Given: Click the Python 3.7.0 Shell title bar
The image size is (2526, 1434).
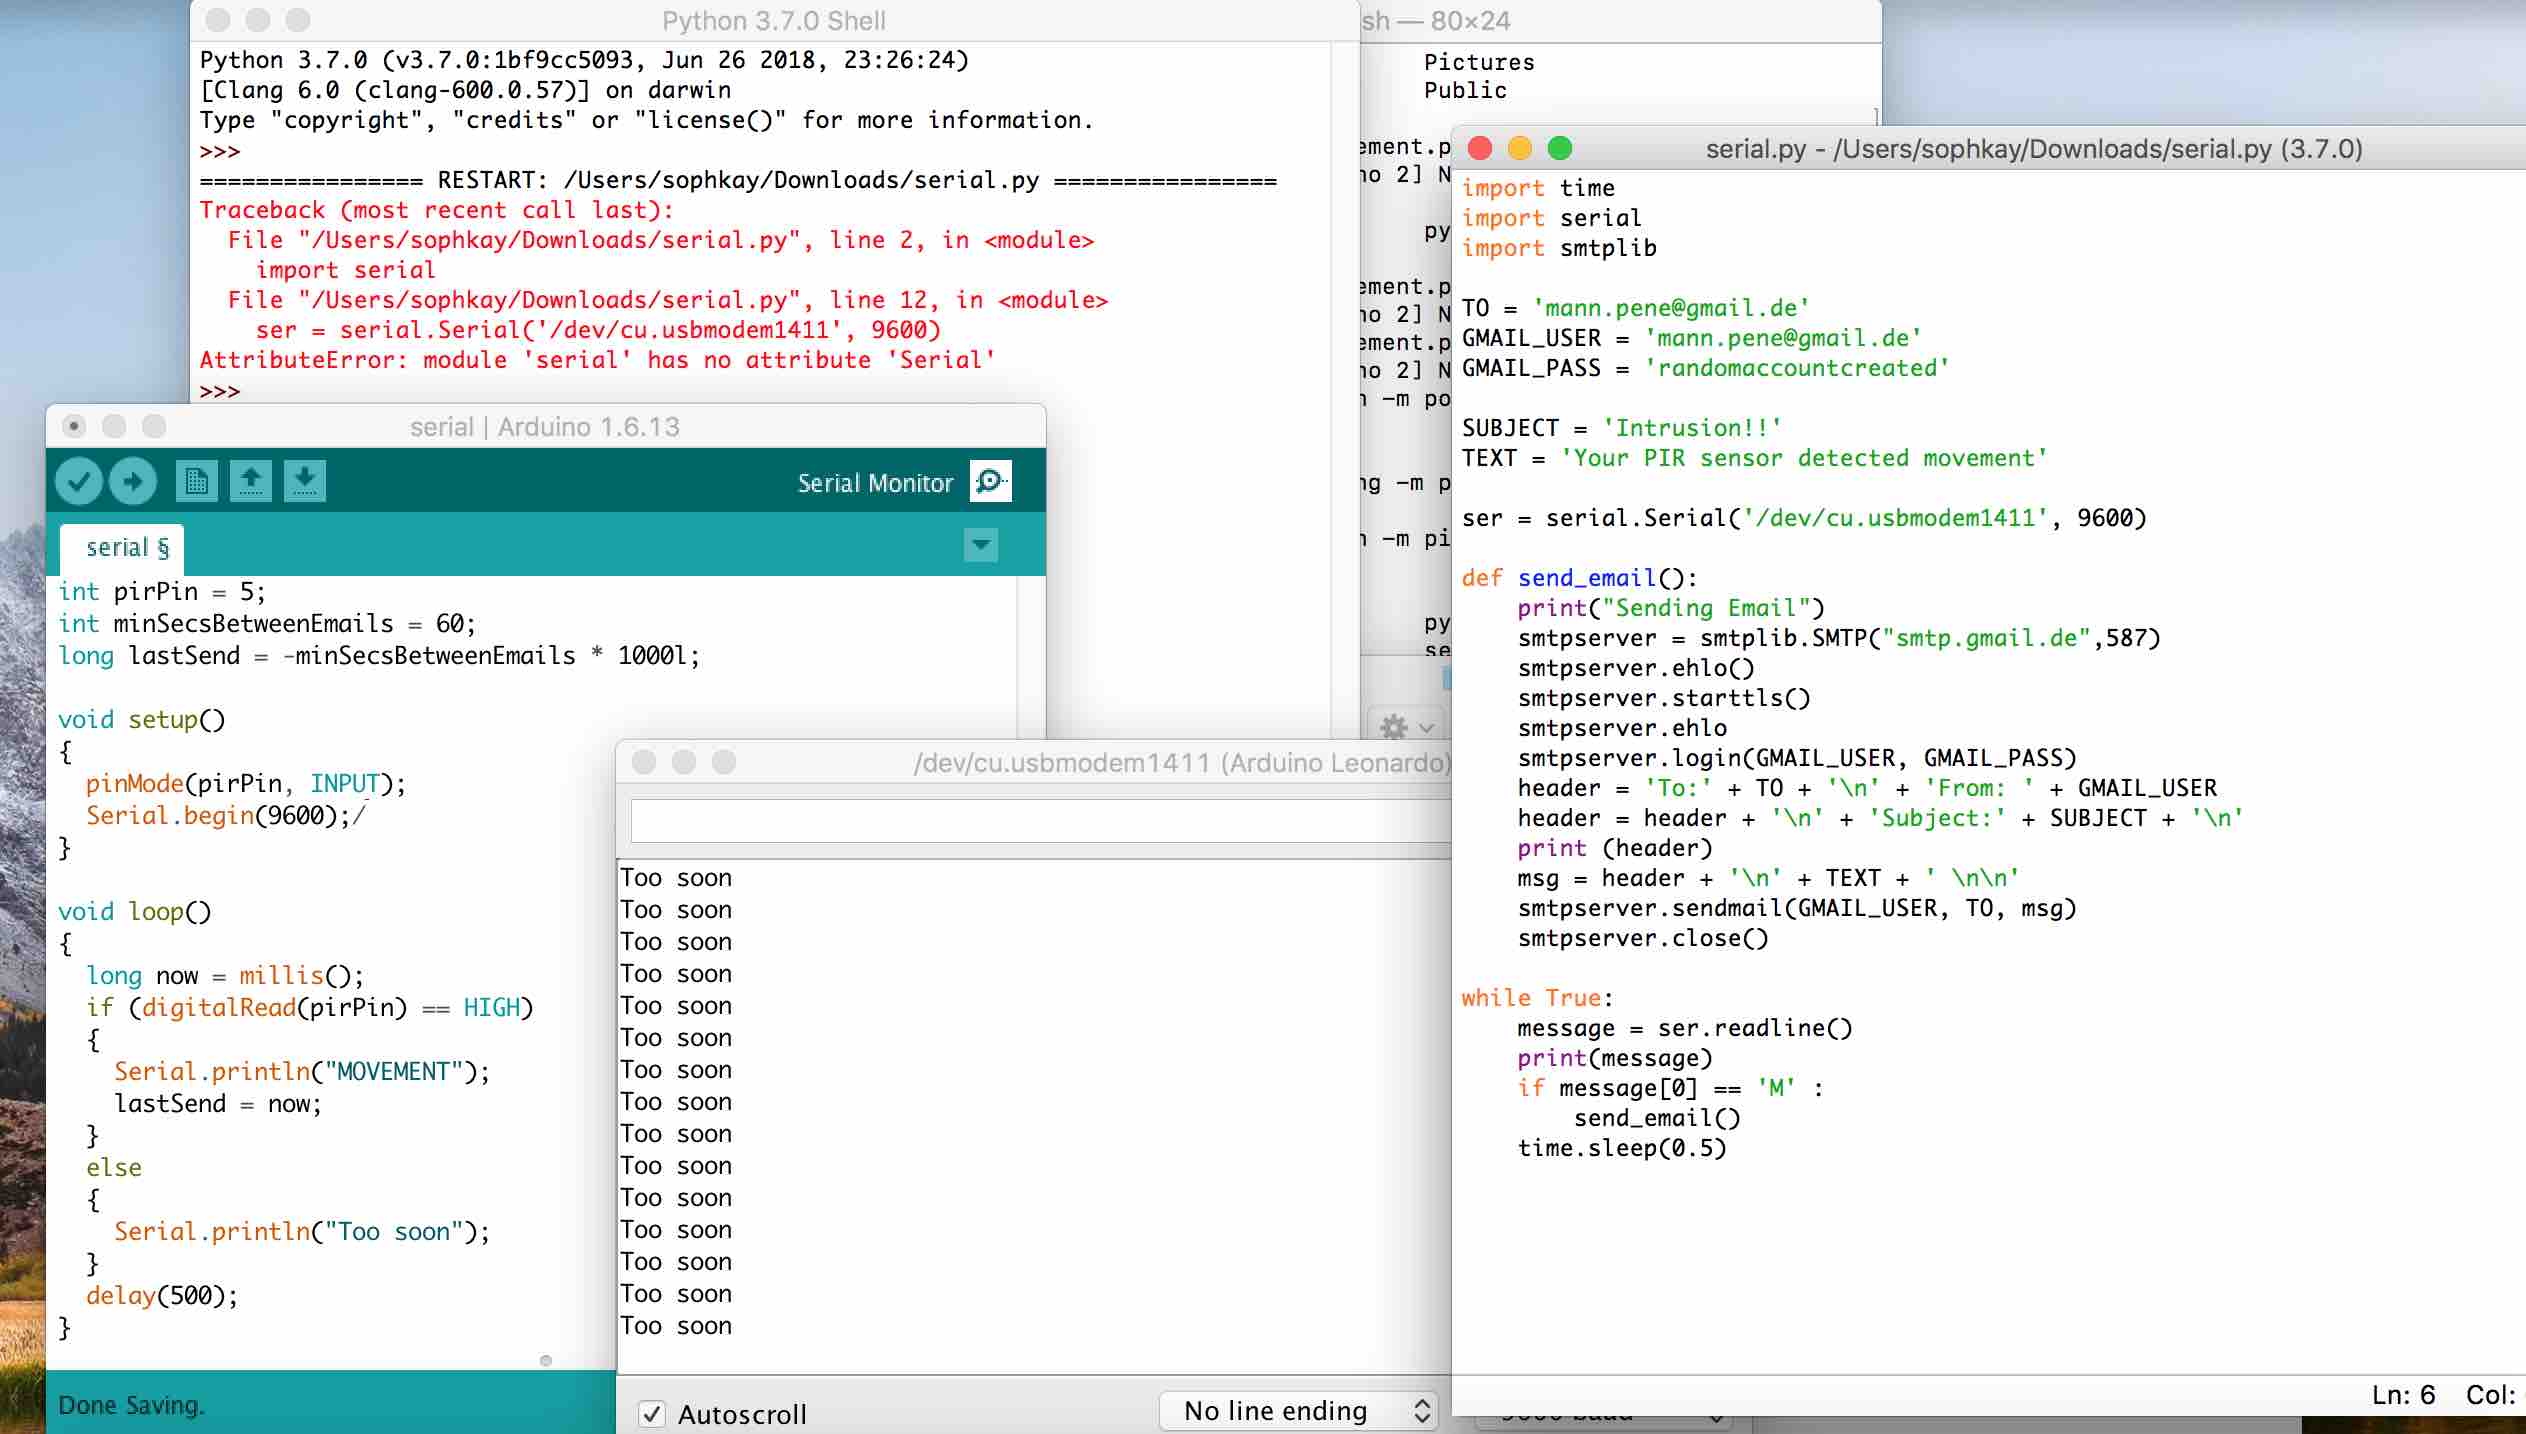Looking at the screenshot, I should pyautogui.click(x=773, y=21).
